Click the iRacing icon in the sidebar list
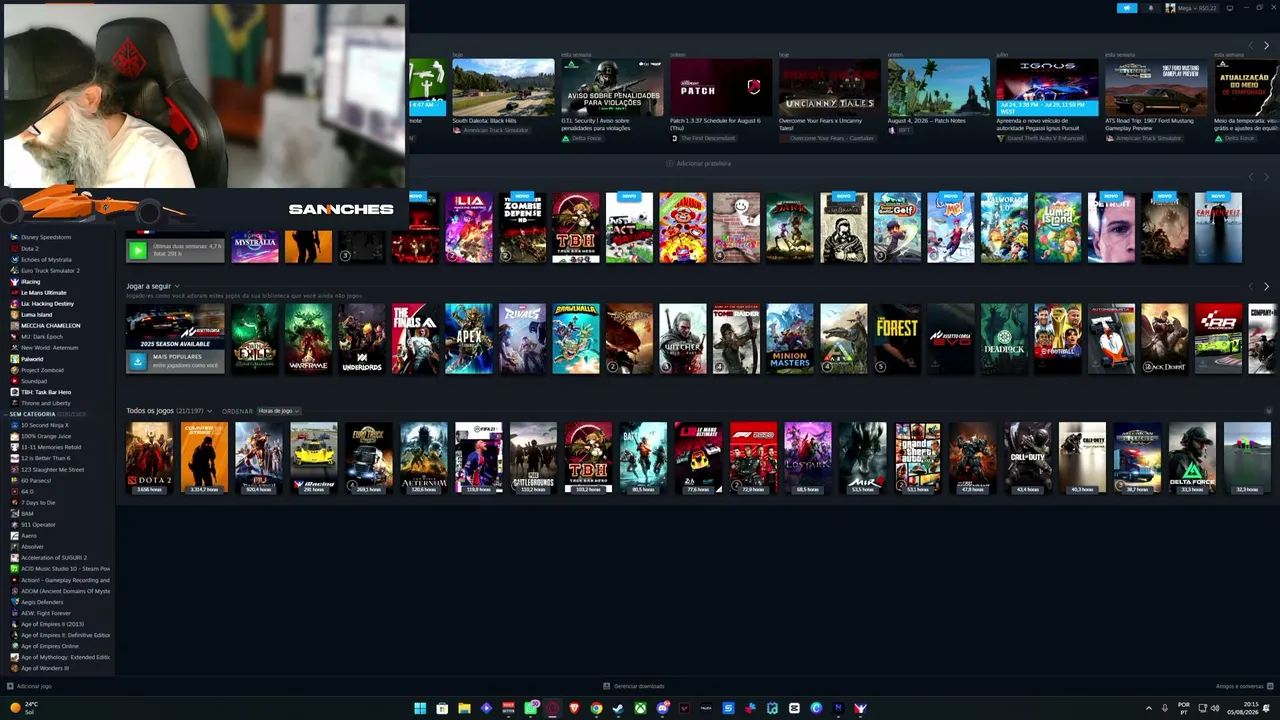This screenshot has height=720, width=1280. [x=14, y=282]
